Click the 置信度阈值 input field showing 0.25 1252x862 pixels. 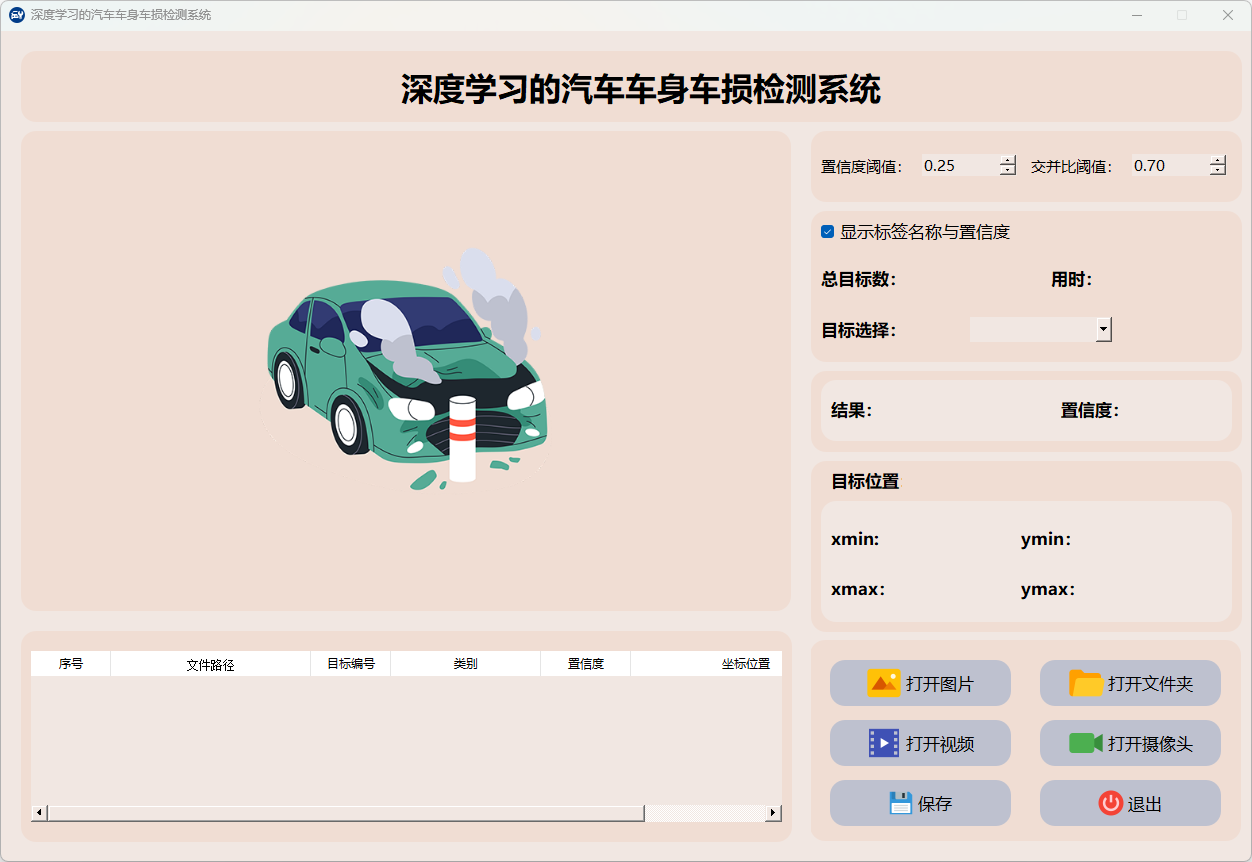point(959,166)
